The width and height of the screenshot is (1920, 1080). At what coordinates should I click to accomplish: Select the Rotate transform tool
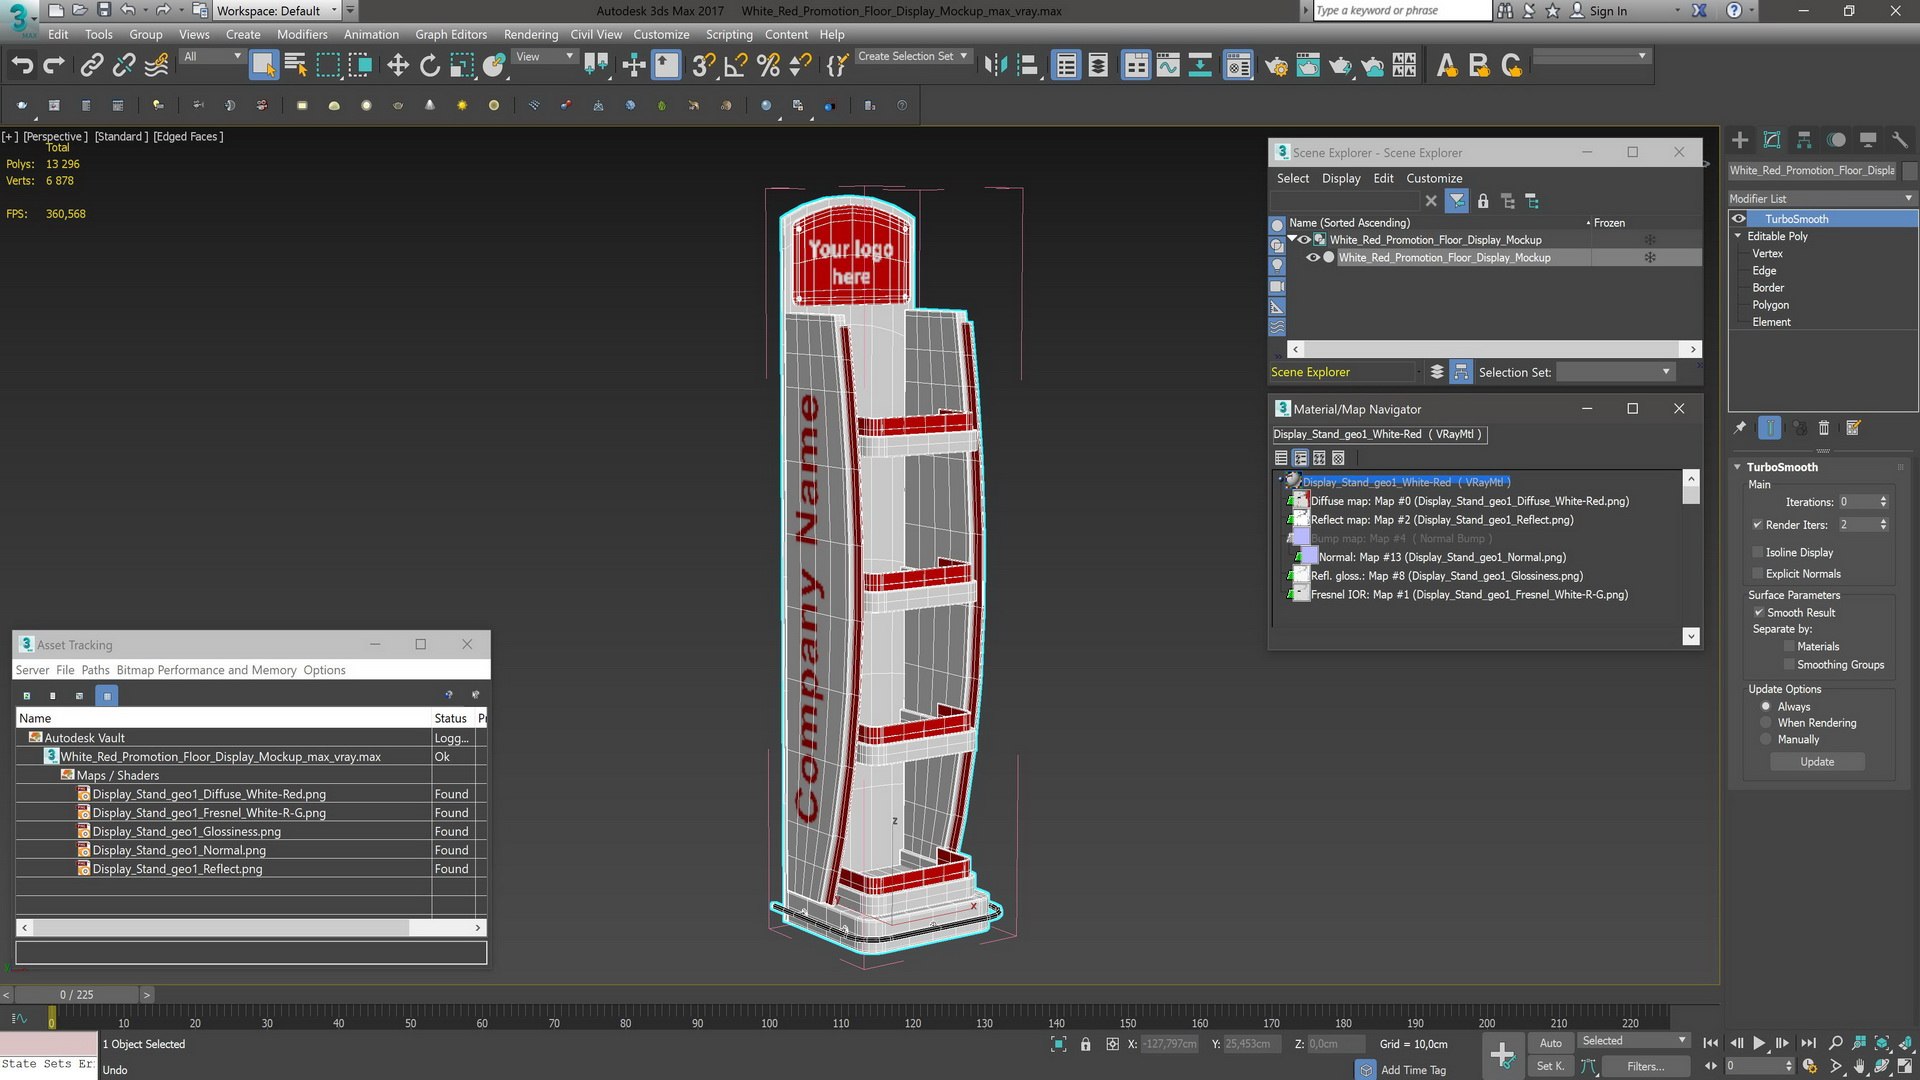(430, 66)
